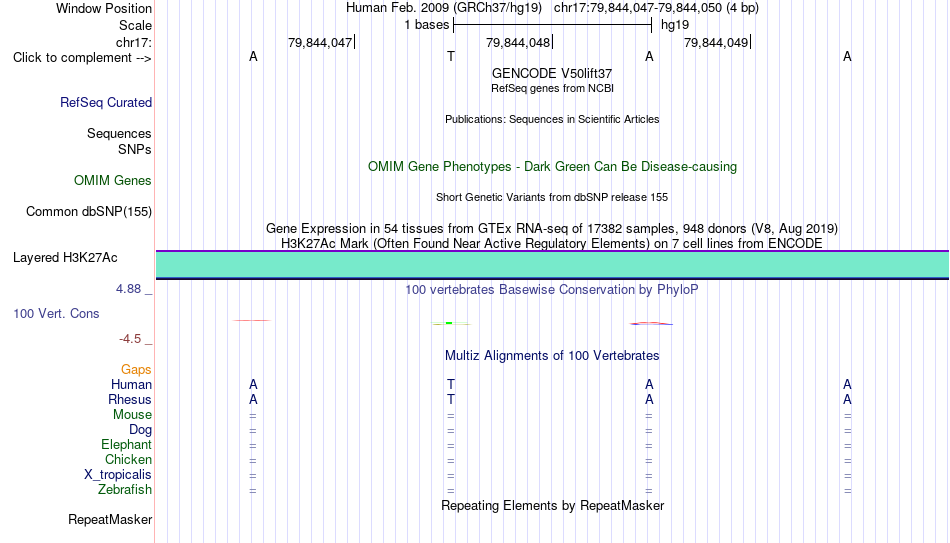This screenshot has height=543, width=950.
Task: Click 'RefSeq genes from NCBI' track title
Action: (552, 88)
